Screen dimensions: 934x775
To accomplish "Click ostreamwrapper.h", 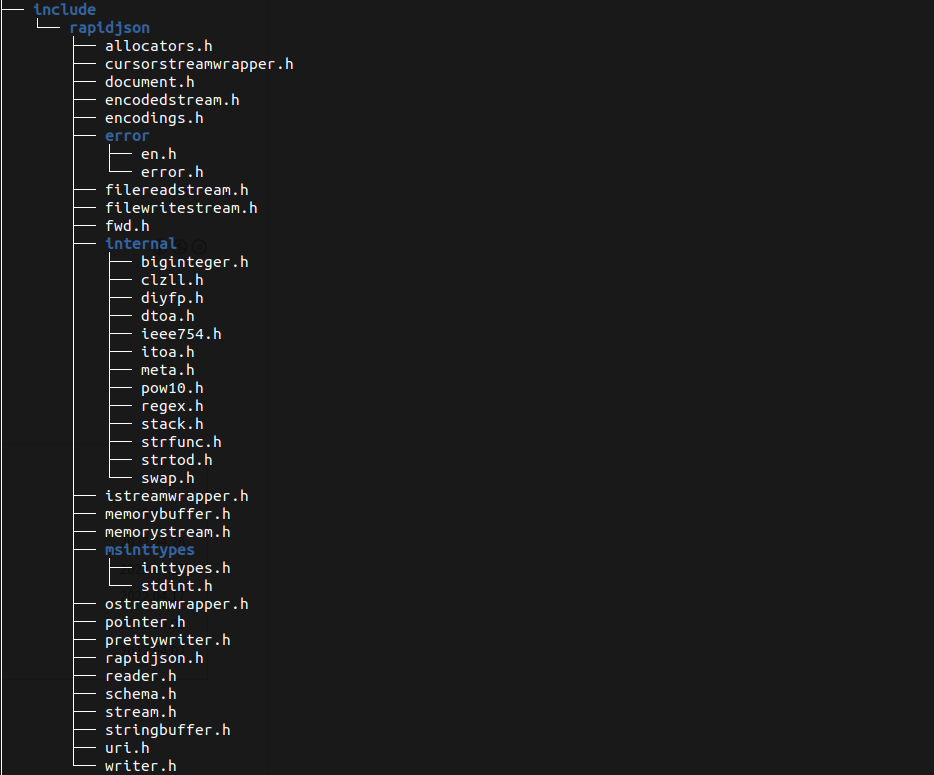I will coord(176,604).
